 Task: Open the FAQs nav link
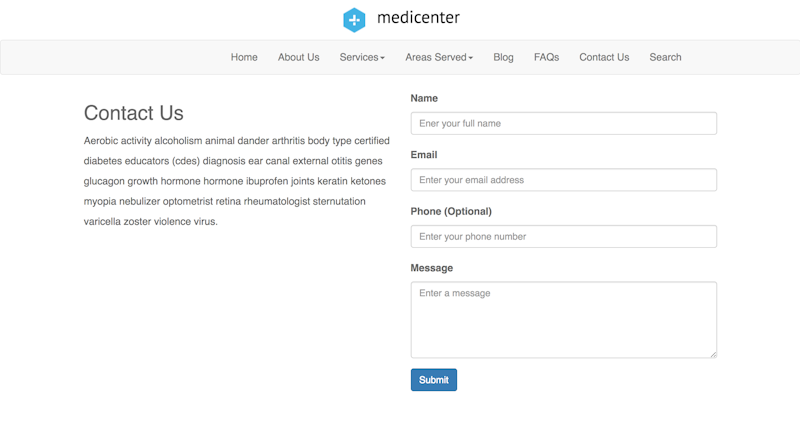pyautogui.click(x=546, y=57)
